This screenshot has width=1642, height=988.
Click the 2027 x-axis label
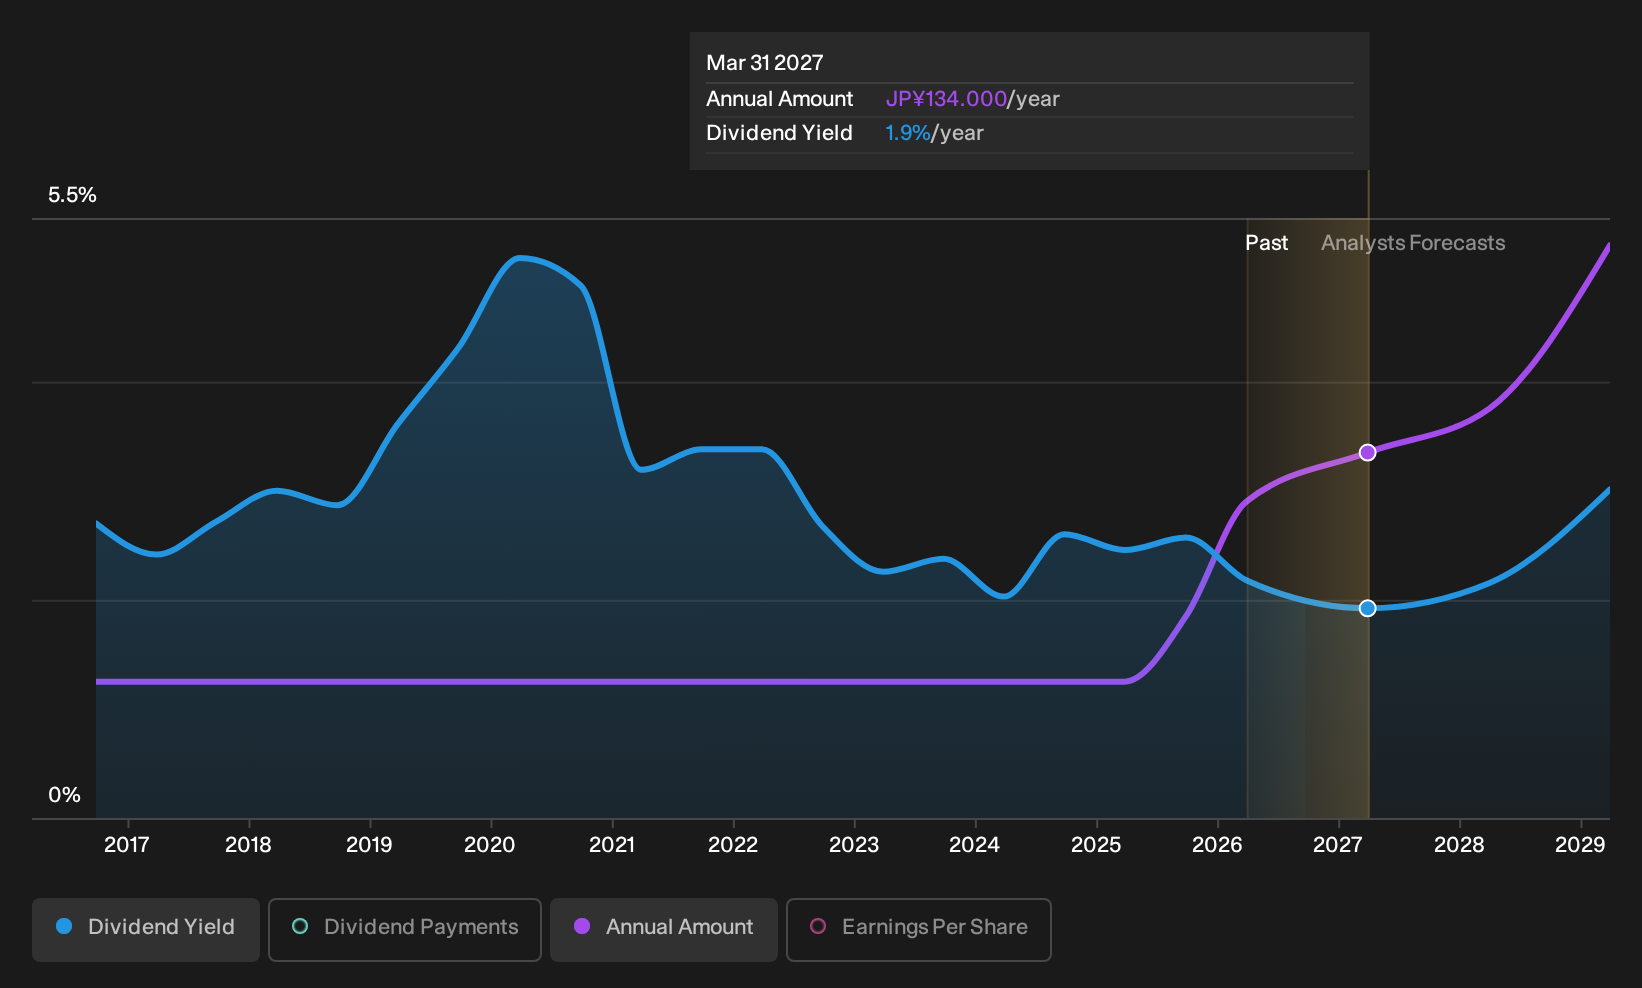(1338, 845)
